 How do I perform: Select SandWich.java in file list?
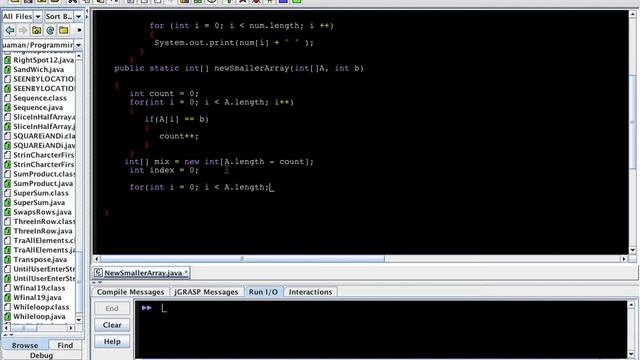coord(38,69)
